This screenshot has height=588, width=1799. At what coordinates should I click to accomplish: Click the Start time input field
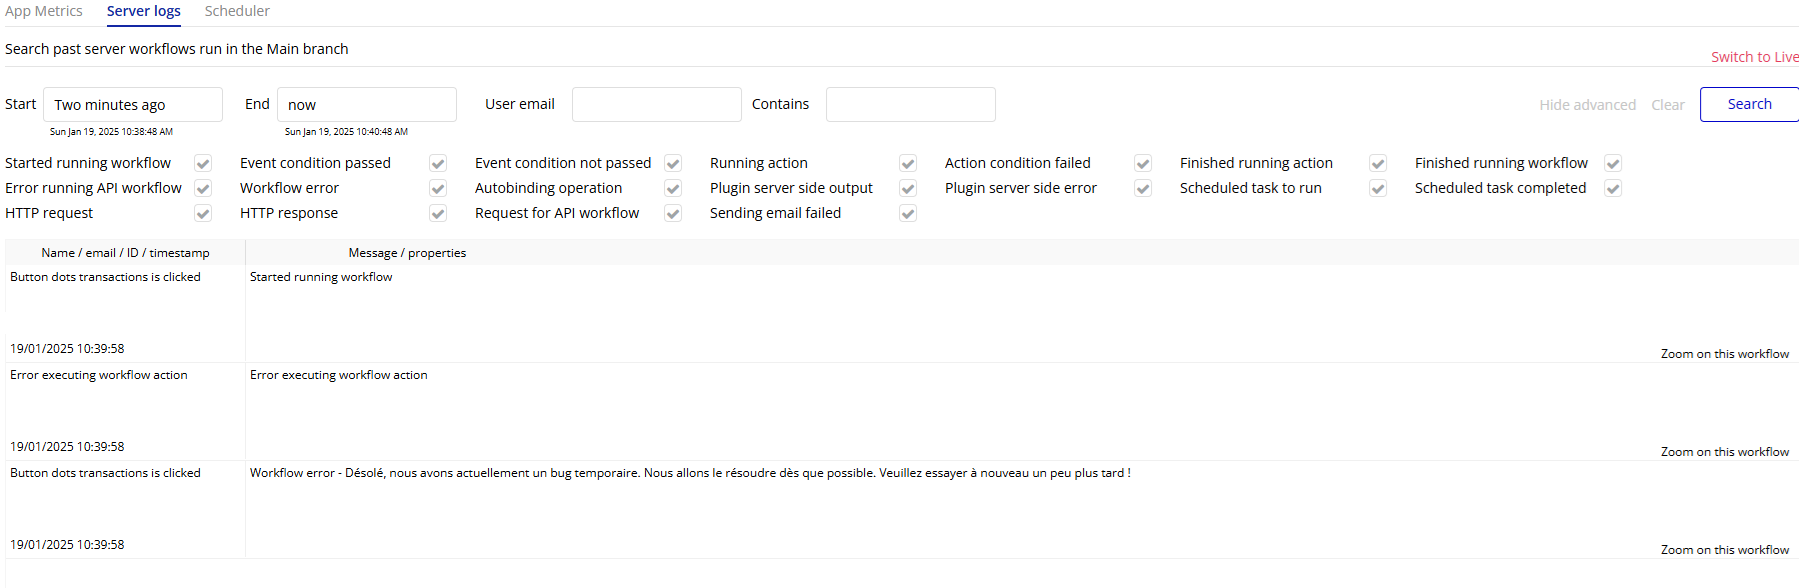click(x=133, y=105)
